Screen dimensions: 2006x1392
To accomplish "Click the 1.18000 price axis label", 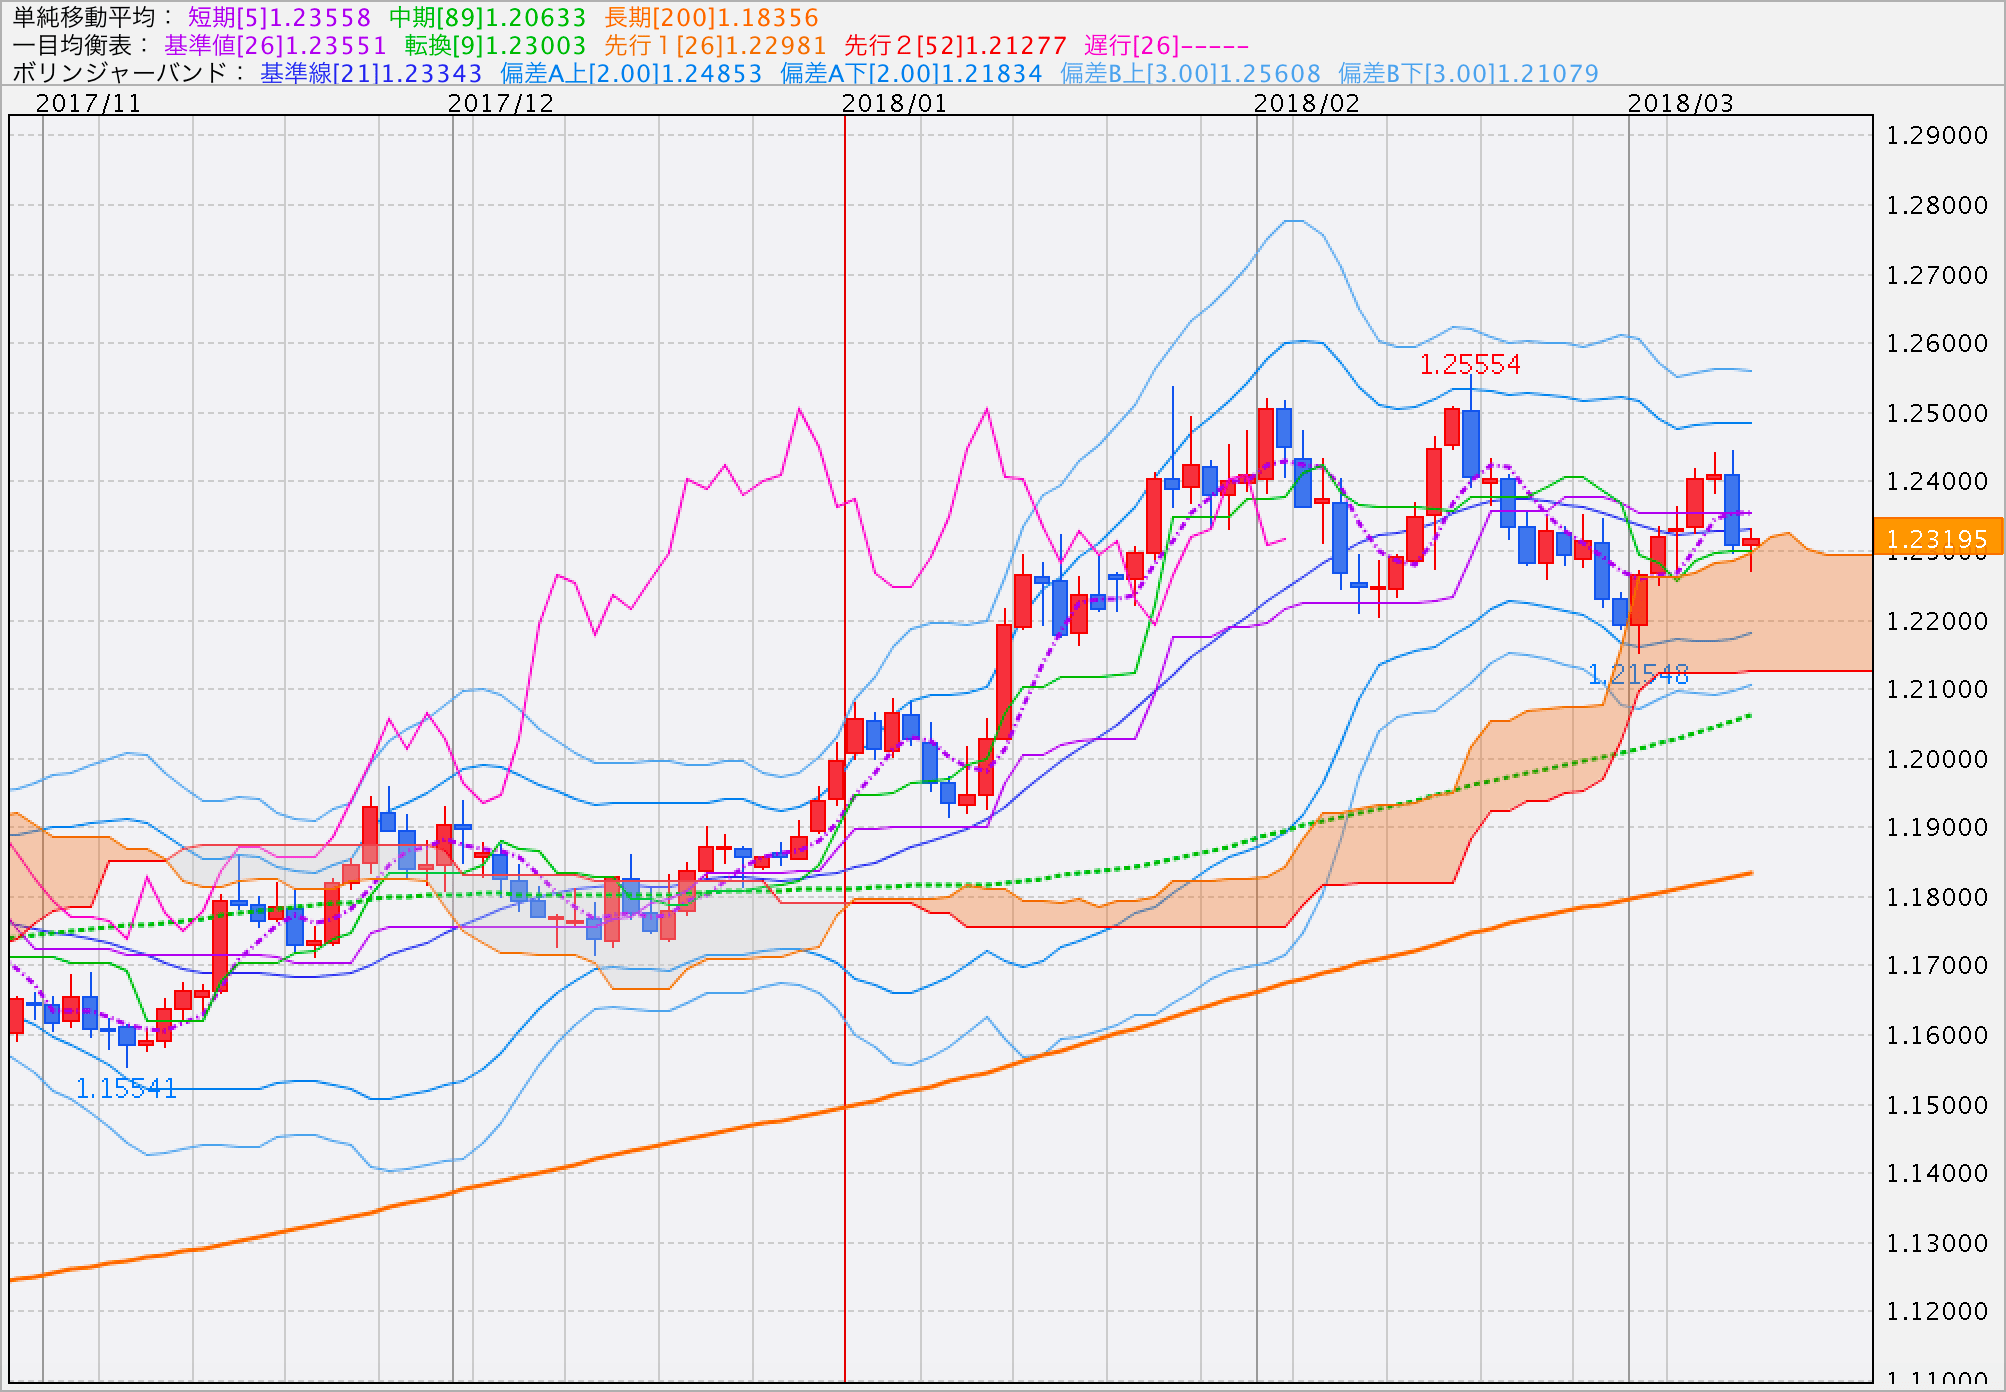I will [1937, 897].
